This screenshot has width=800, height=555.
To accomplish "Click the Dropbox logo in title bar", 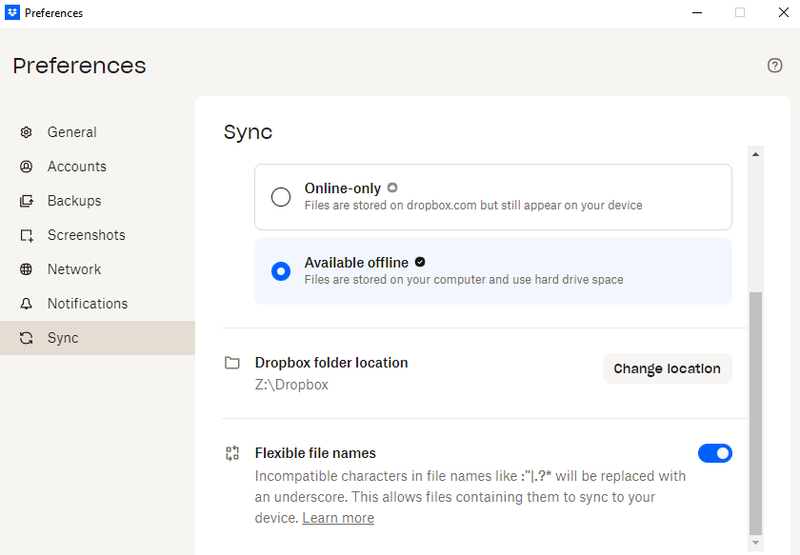I will pos(12,13).
